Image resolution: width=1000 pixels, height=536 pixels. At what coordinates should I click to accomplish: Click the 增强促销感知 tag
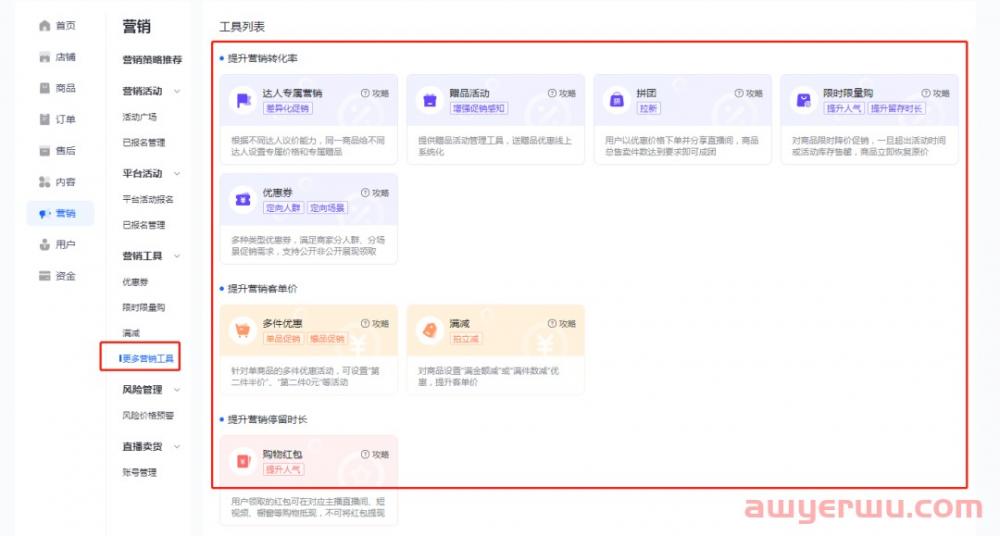click(x=478, y=108)
